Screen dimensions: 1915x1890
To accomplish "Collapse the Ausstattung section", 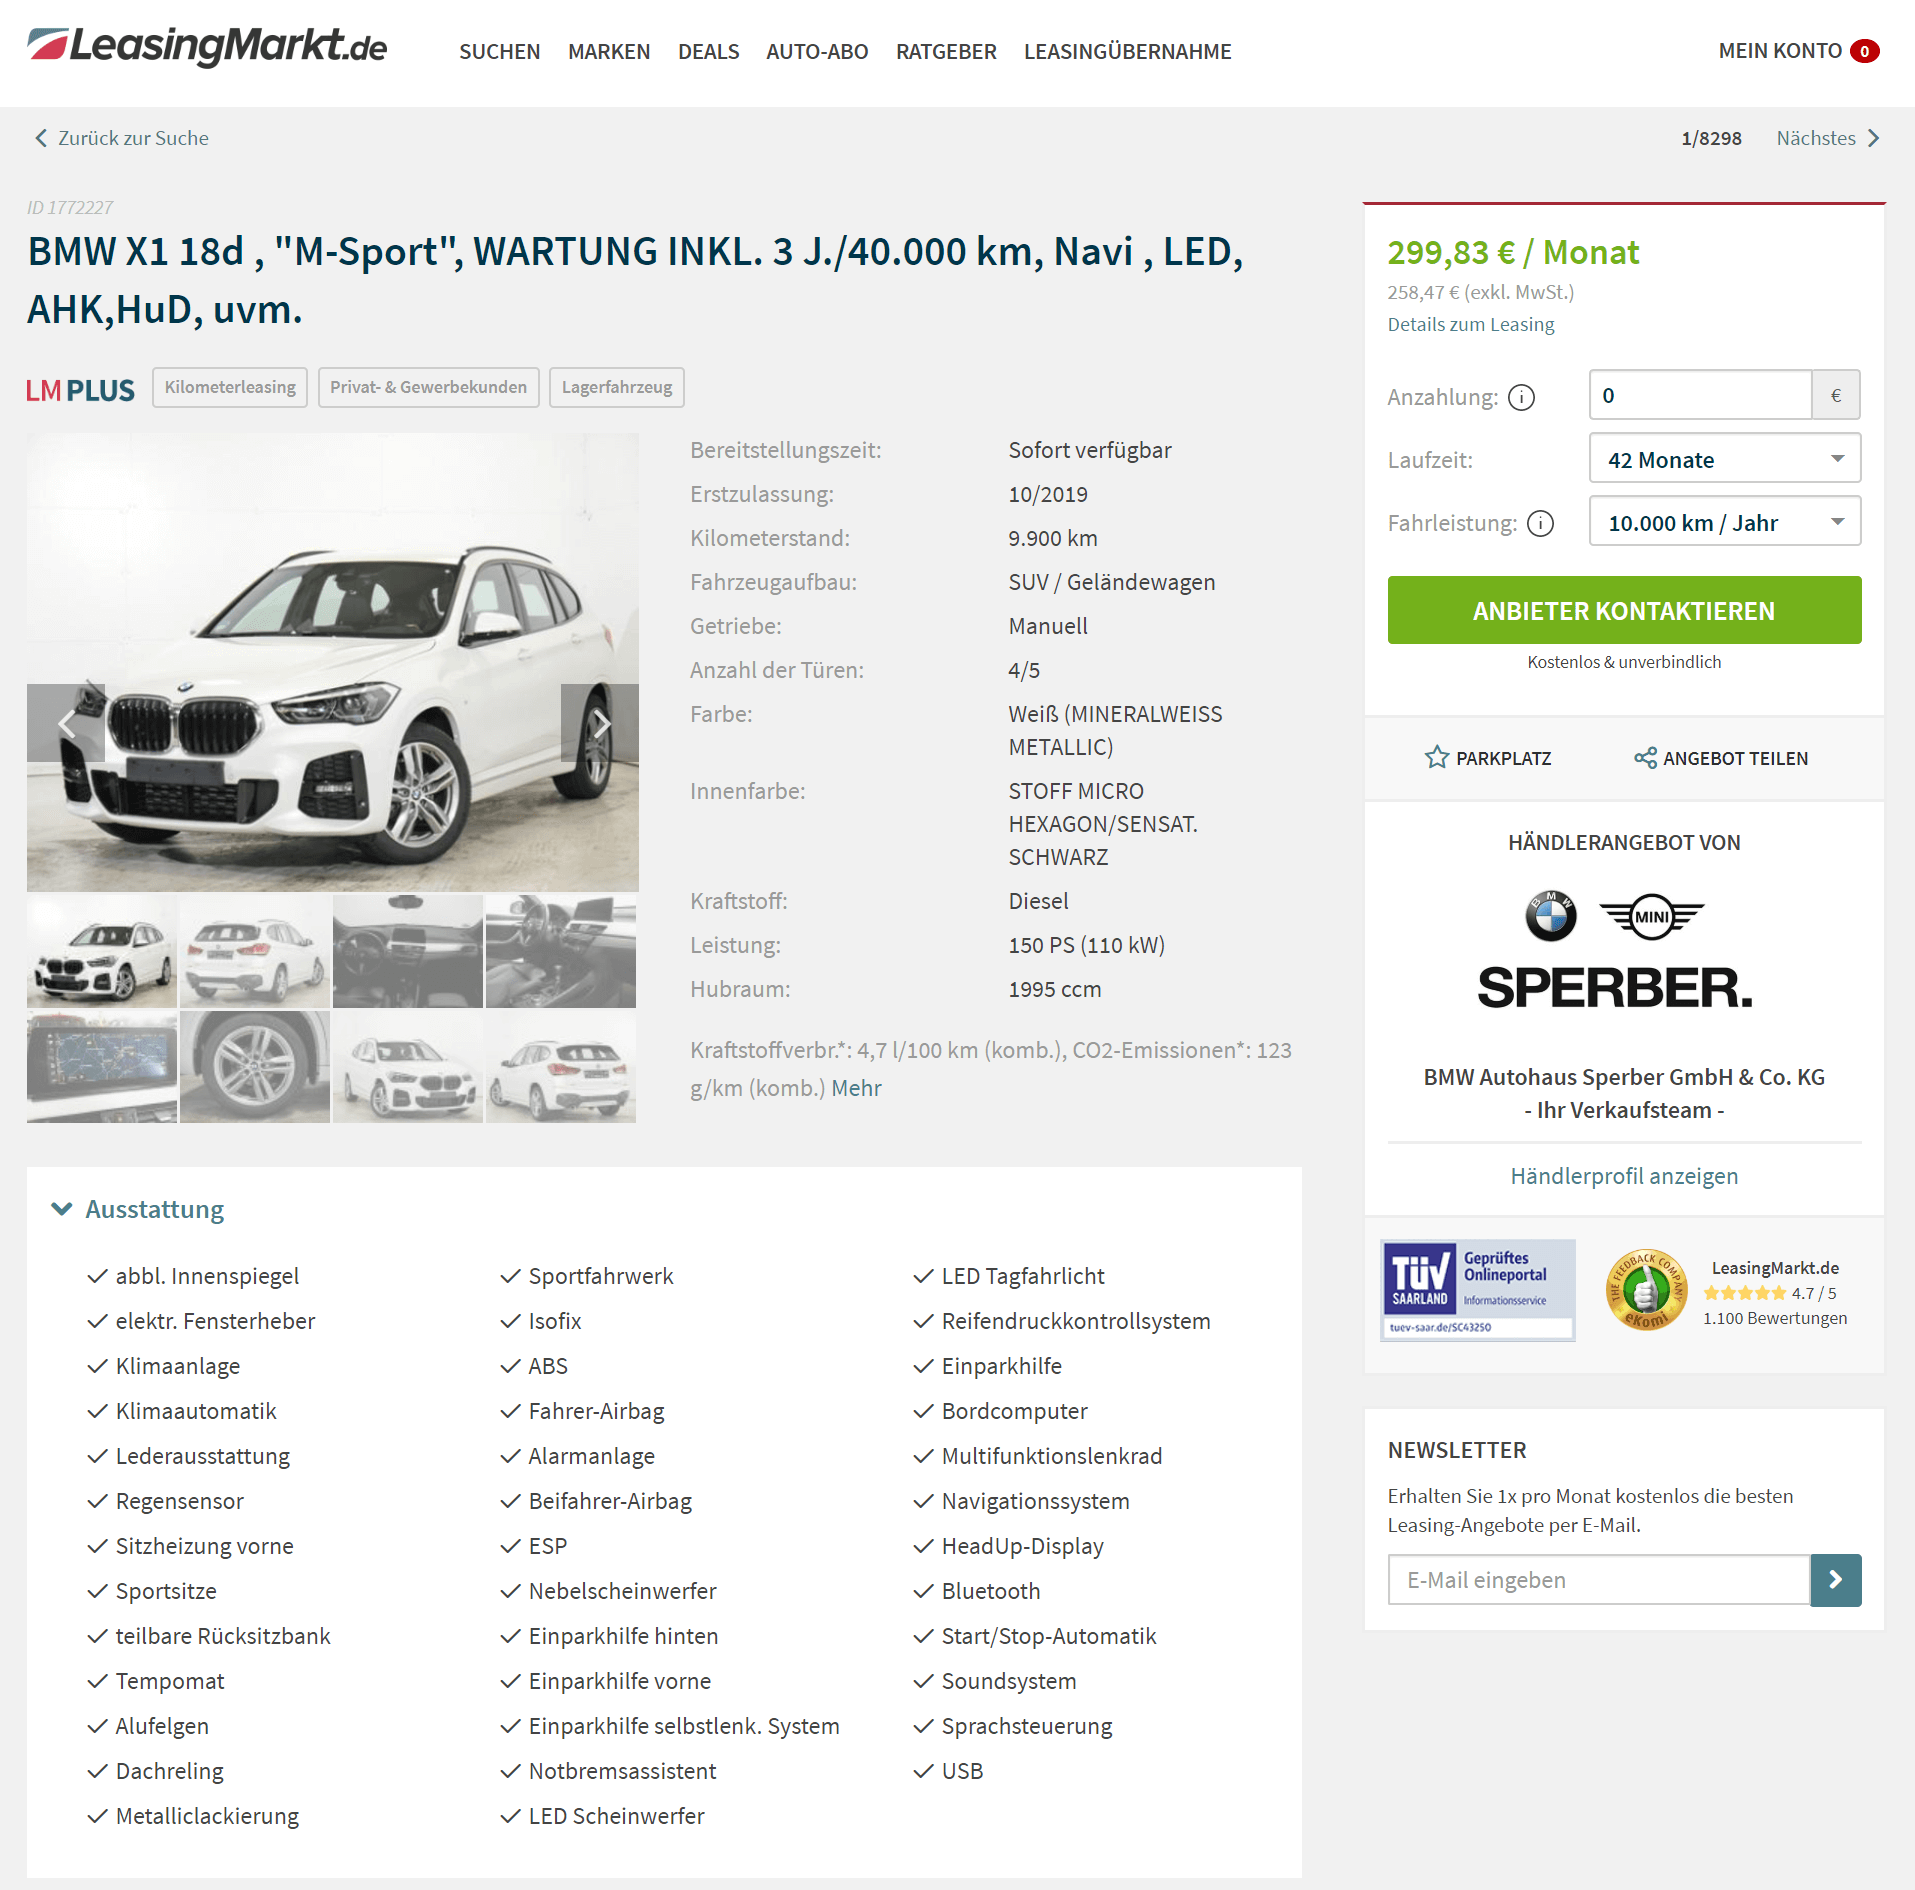I will (x=138, y=1209).
